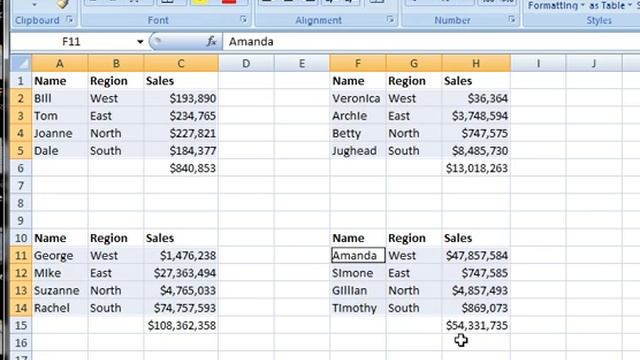The width and height of the screenshot is (640, 360).
Task: Select the $3,748,594 sales cell
Action: coord(476,116)
